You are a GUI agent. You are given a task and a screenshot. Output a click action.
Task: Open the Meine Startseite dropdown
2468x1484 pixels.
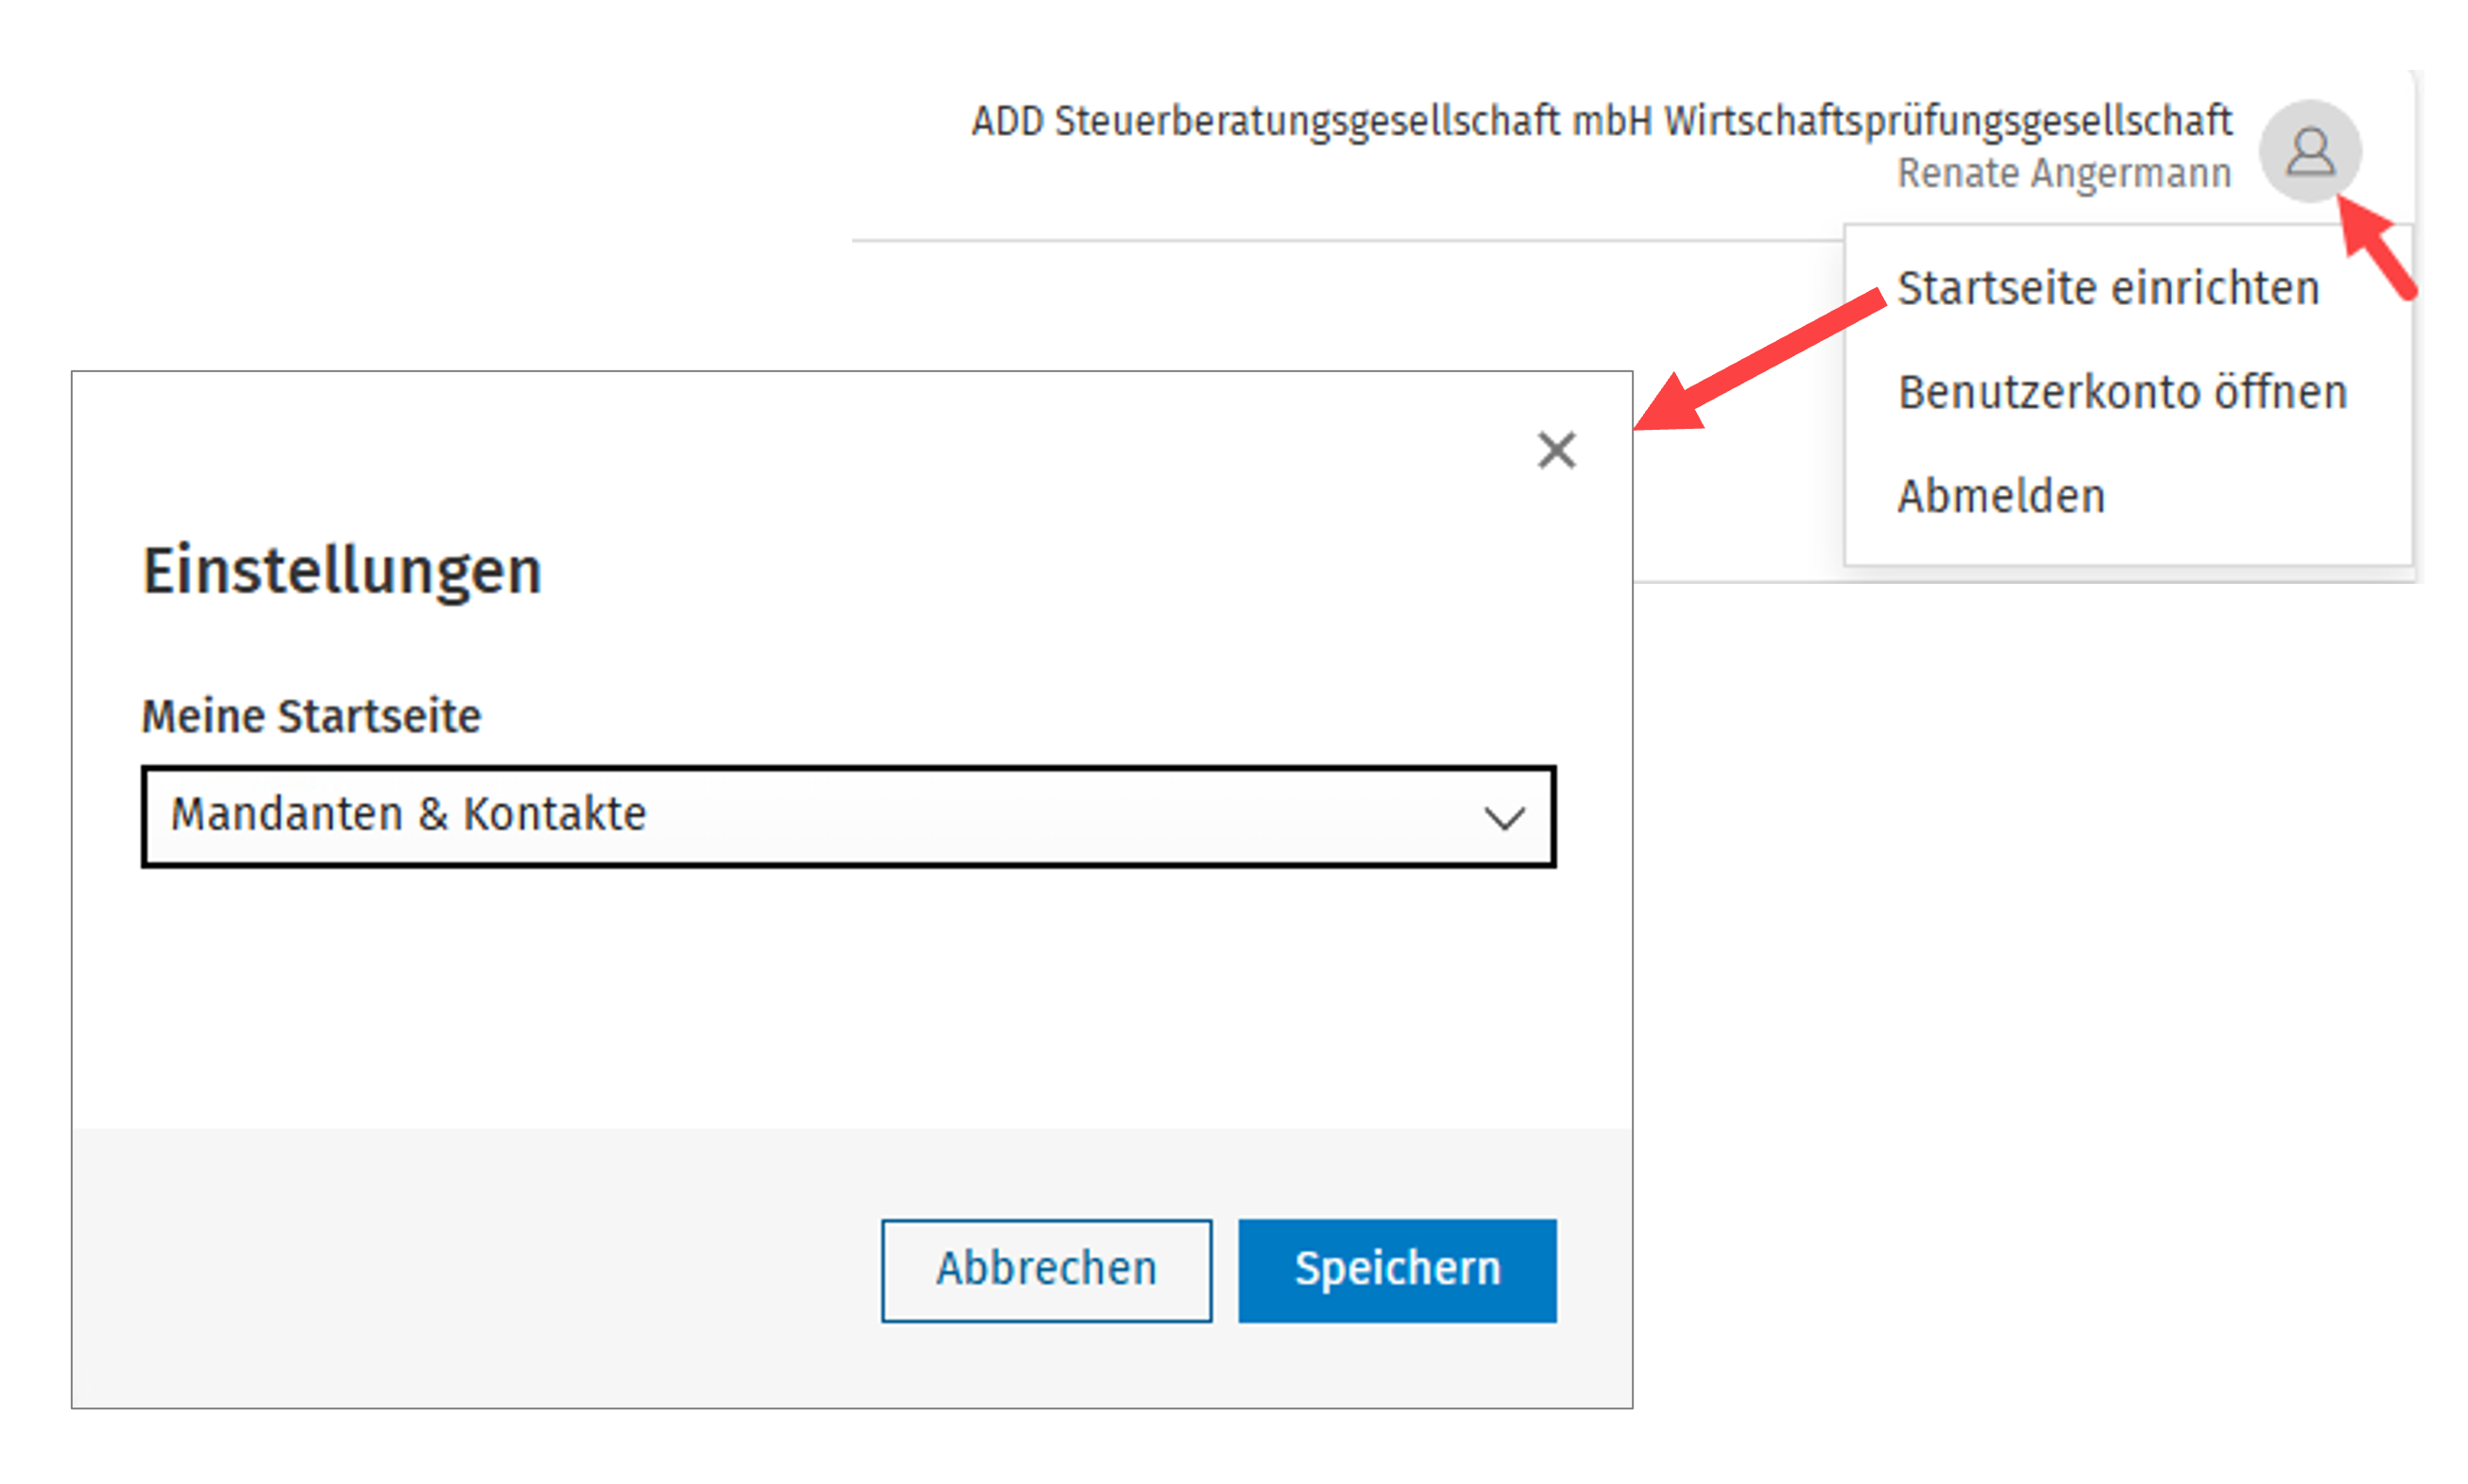click(x=848, y=816)
